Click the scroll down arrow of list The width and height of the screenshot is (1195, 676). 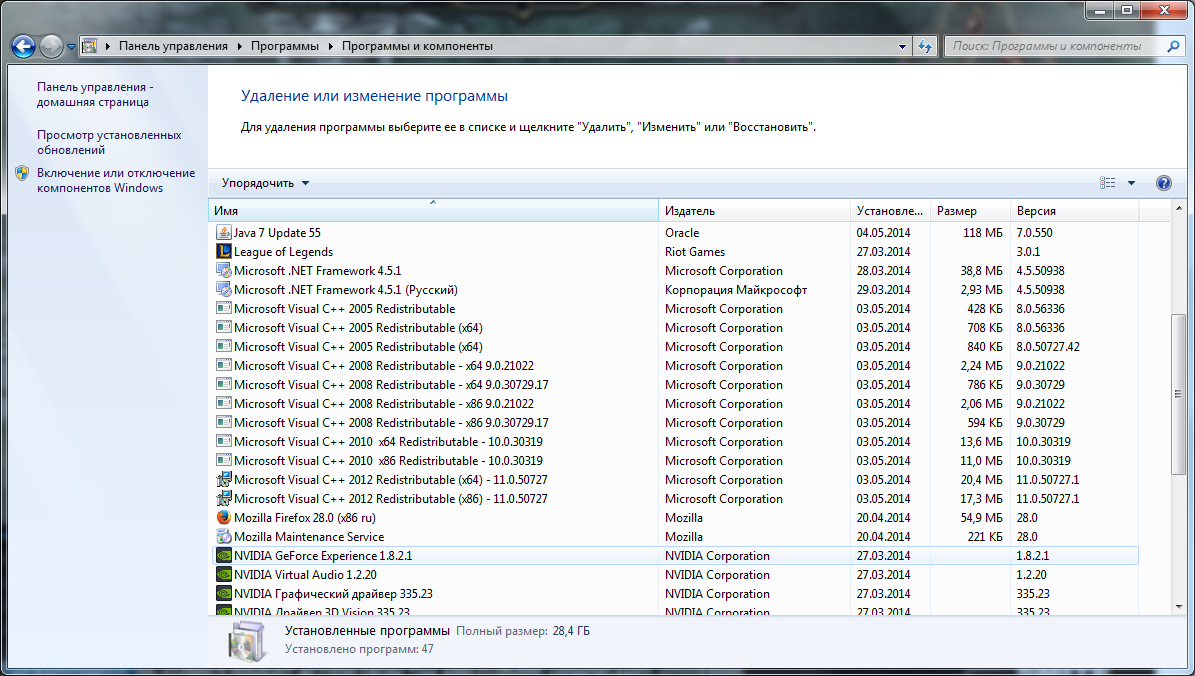tap(1179, 607)
